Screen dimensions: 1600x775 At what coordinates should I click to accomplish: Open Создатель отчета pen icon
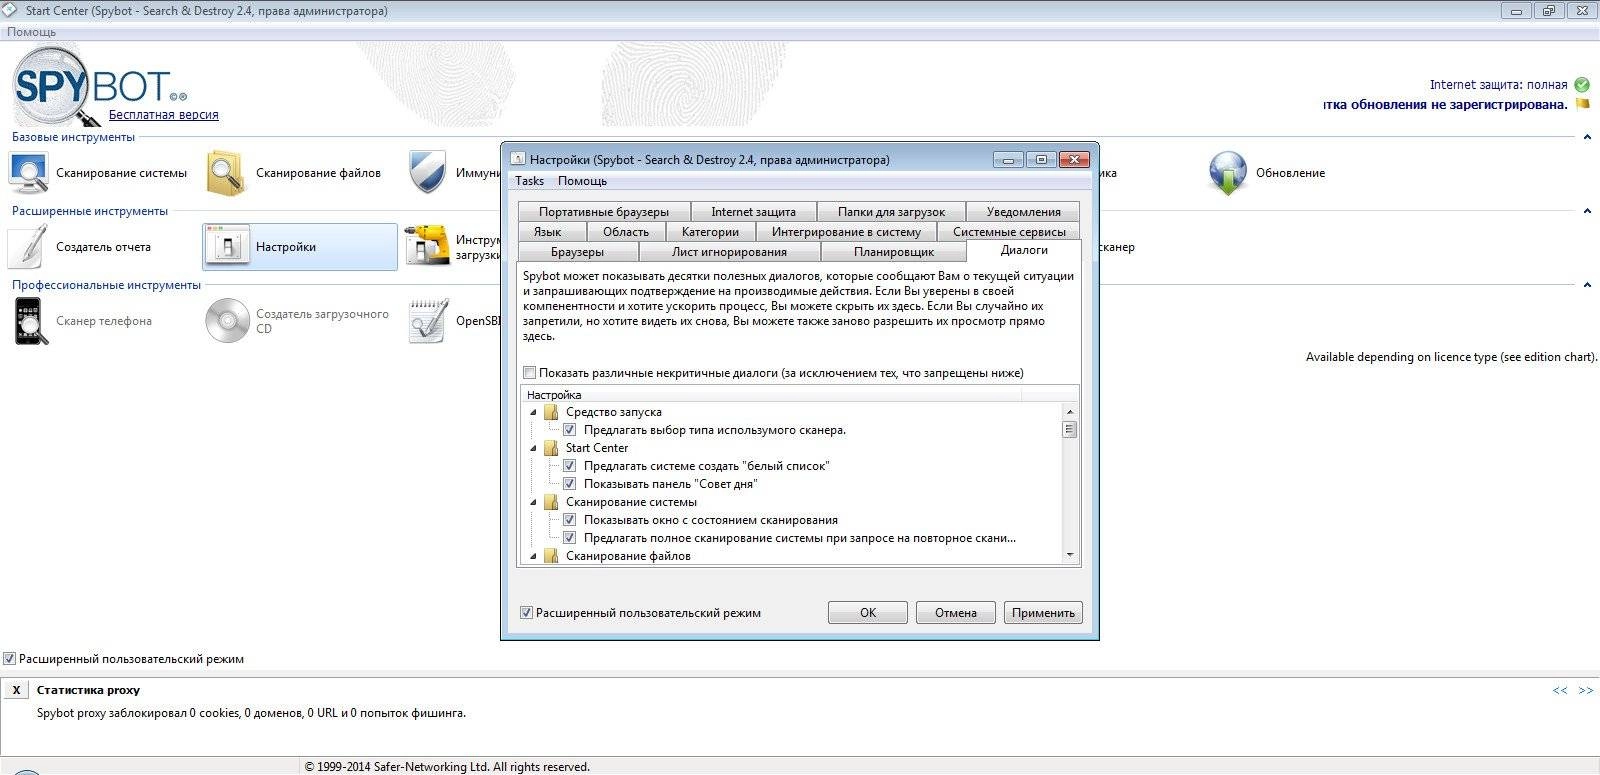pos(28,247)
